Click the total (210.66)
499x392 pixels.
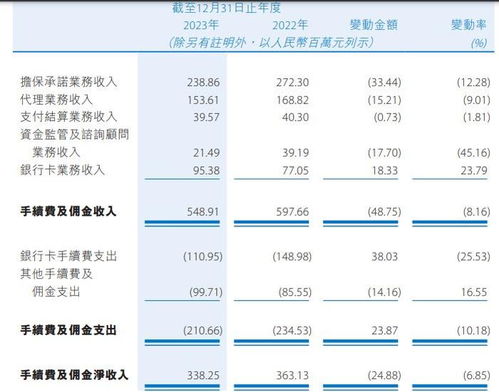point(203,331)
